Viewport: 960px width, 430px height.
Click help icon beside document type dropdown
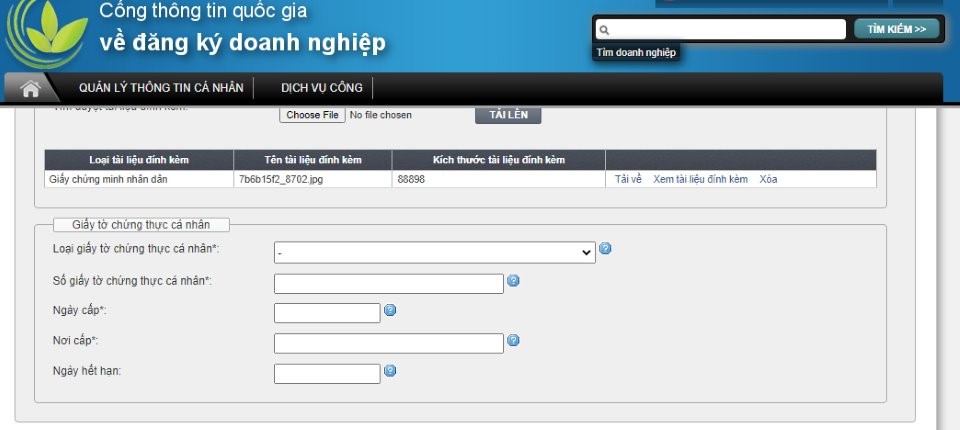(x=605, y=249)
